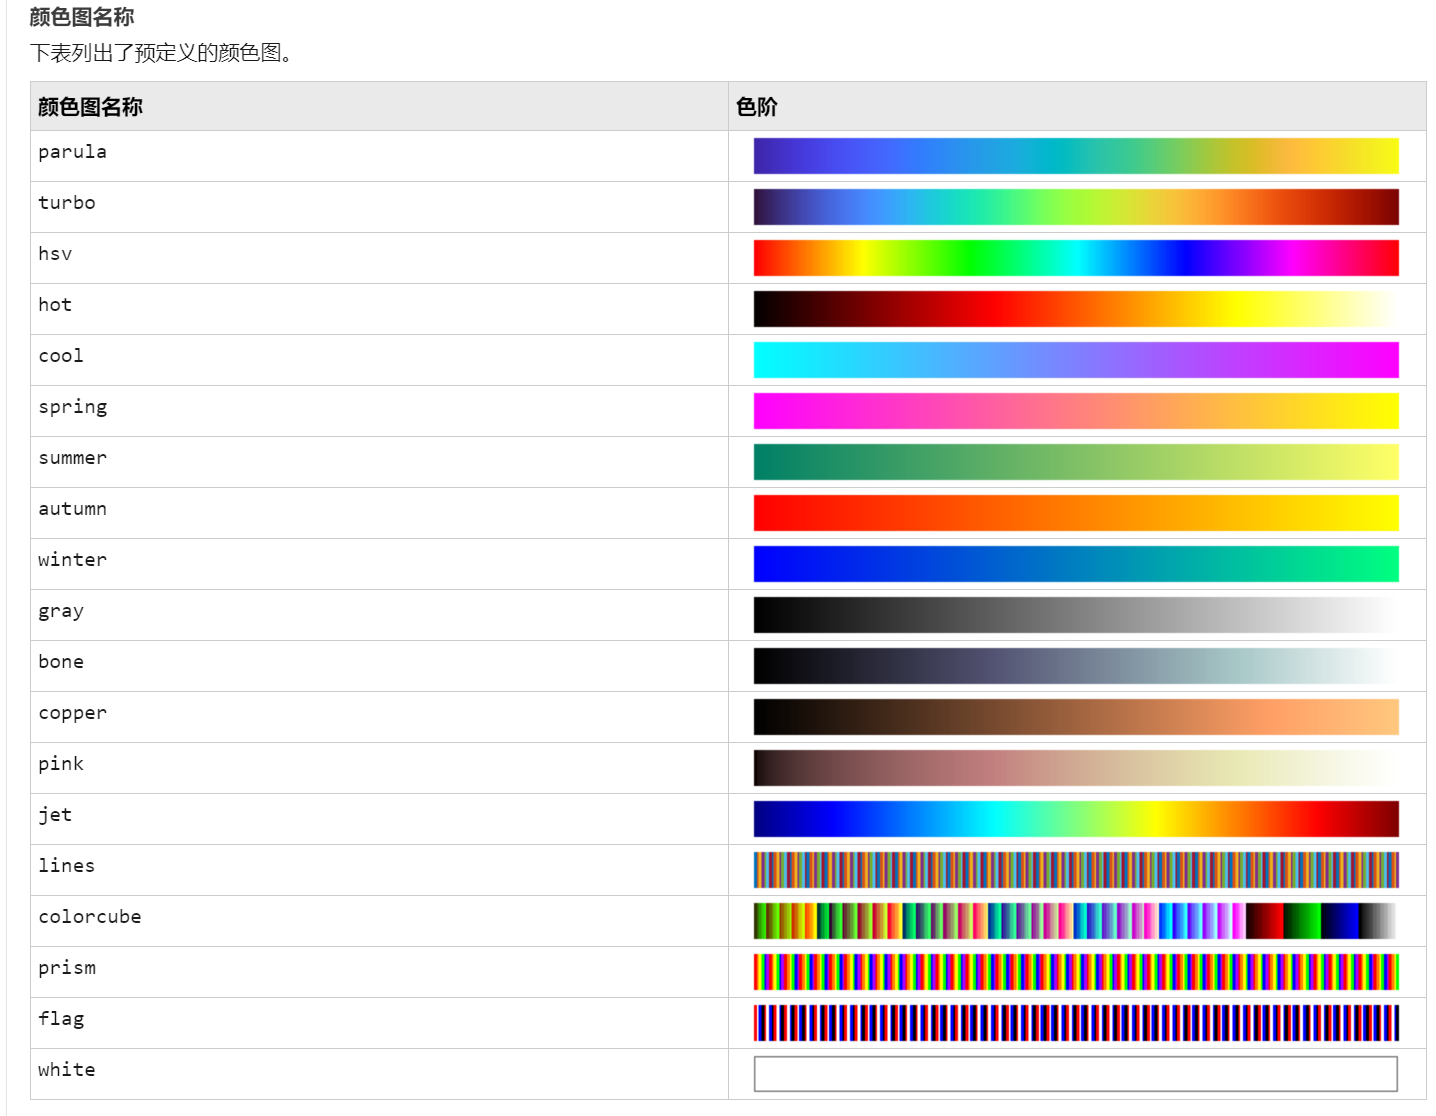Click the text 'lines'
Screen dimensions: 1436x1116
click(x=67, y=866)
